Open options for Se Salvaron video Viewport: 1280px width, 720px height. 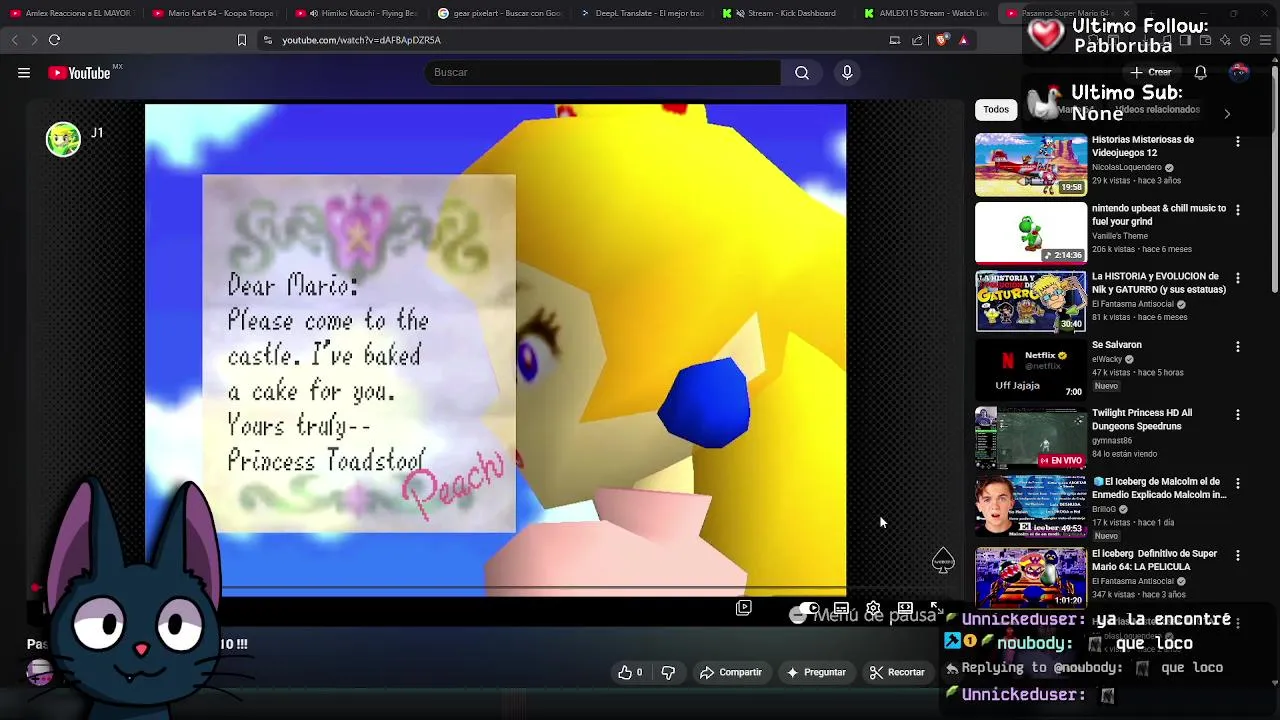[1238, 346]
